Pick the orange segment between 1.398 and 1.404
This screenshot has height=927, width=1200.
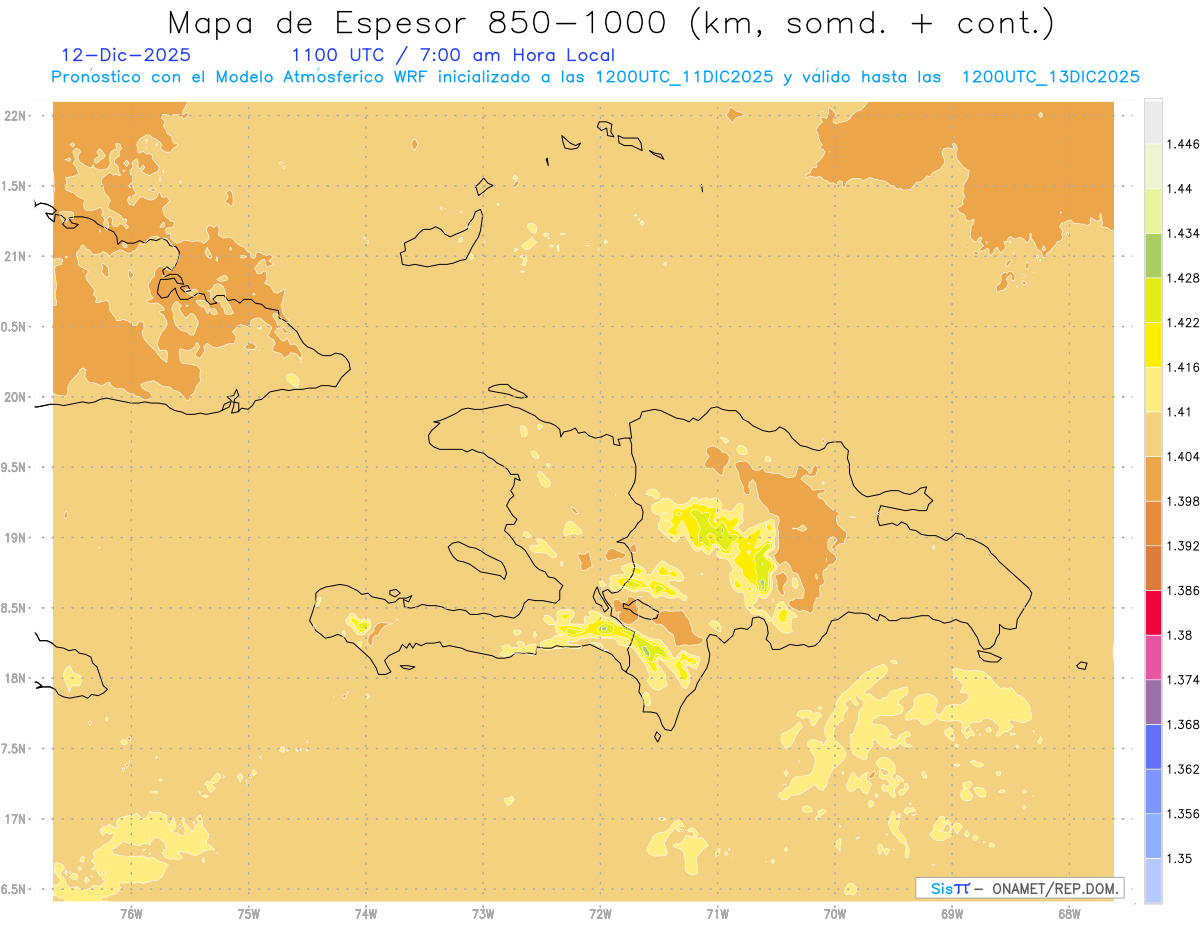1153,478
